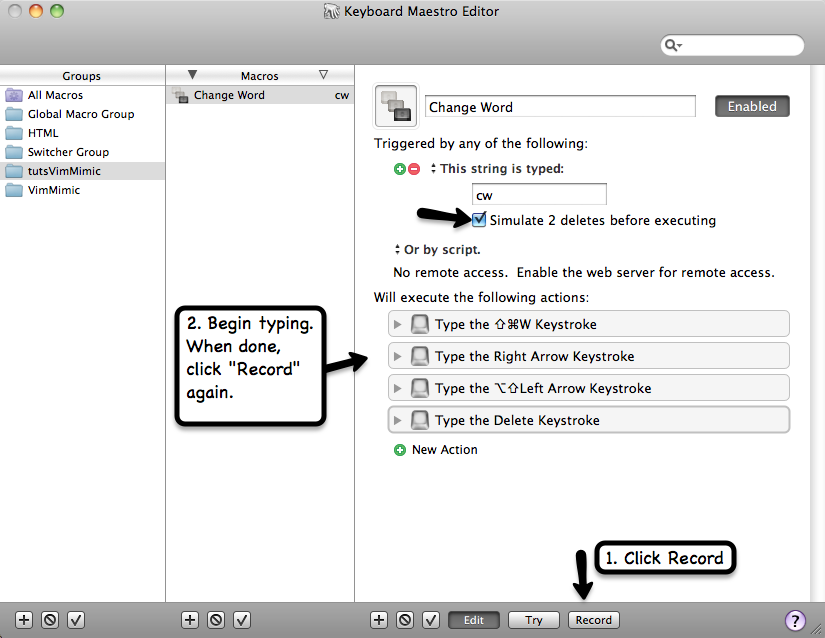Click the keystroke icon of Right Arrow action
The image size is (825, 638).
click(419, 356)
